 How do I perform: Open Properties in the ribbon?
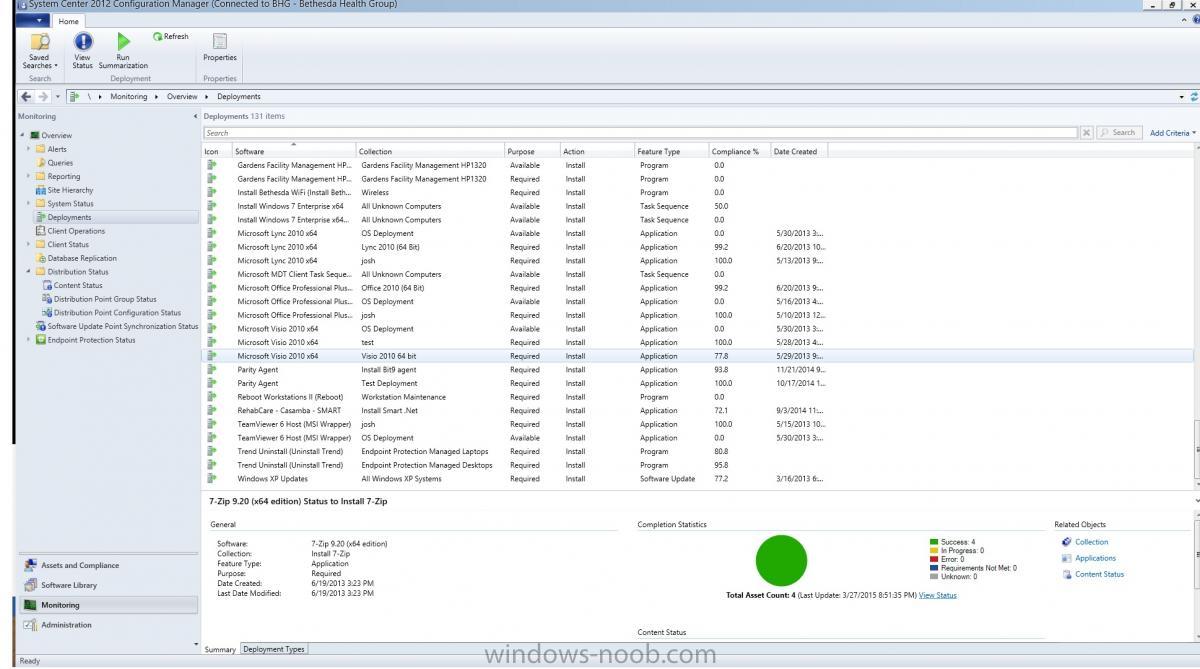click(220, 47)
